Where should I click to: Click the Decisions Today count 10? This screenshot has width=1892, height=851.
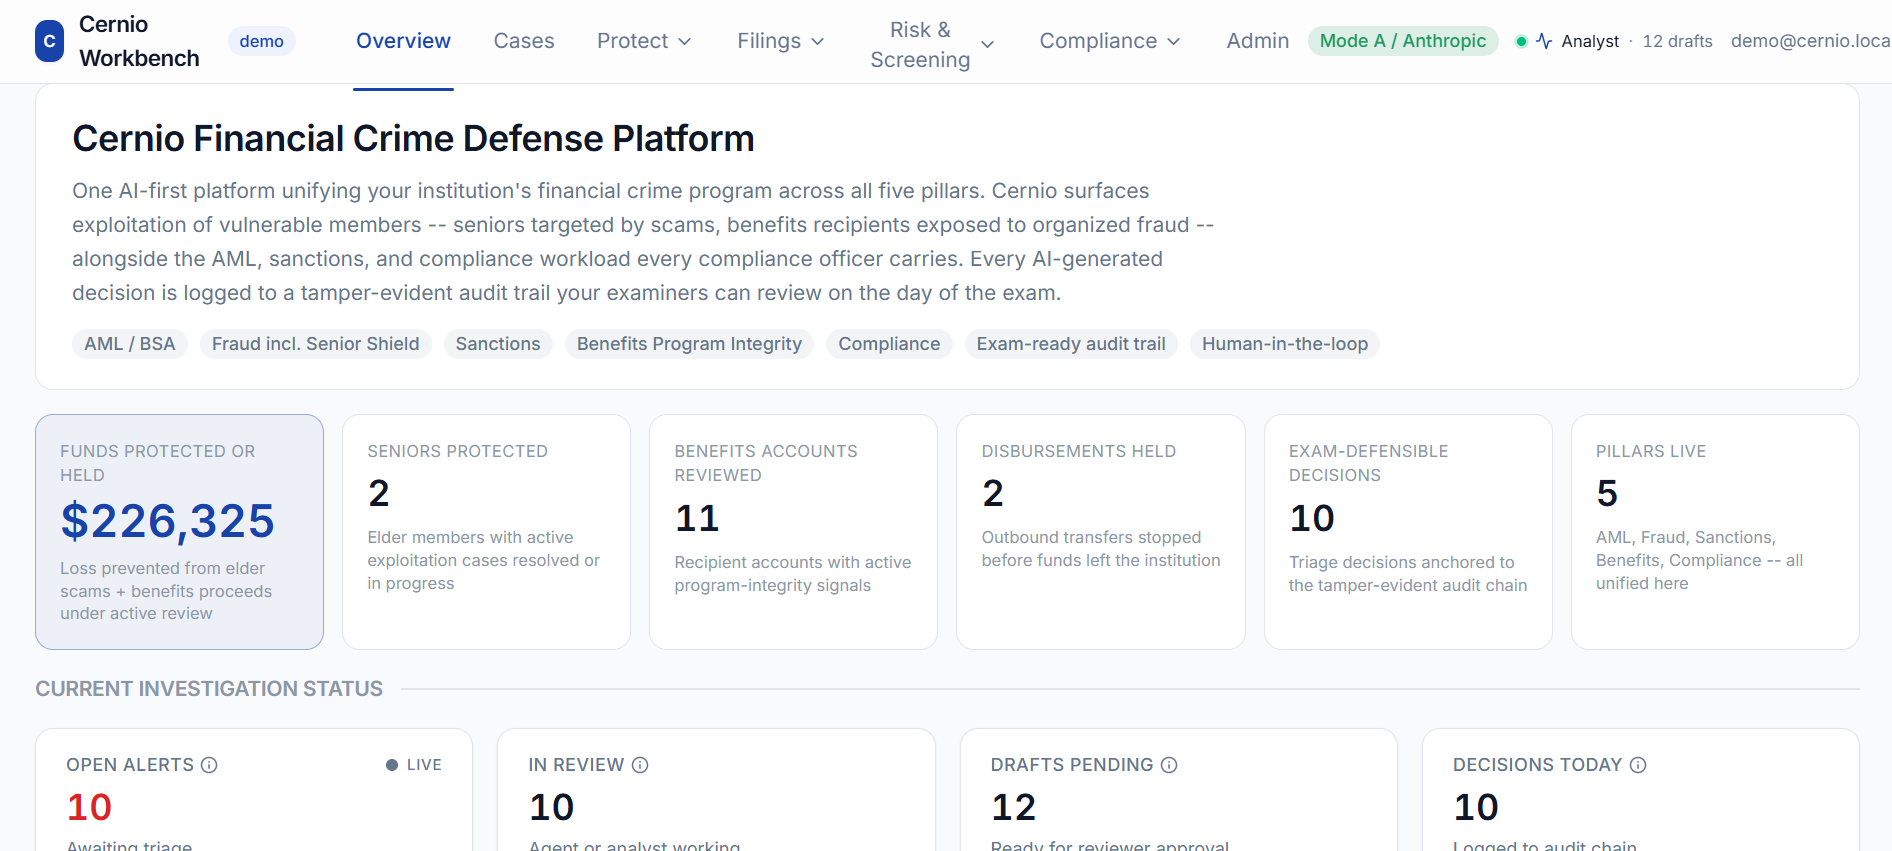1475,807
